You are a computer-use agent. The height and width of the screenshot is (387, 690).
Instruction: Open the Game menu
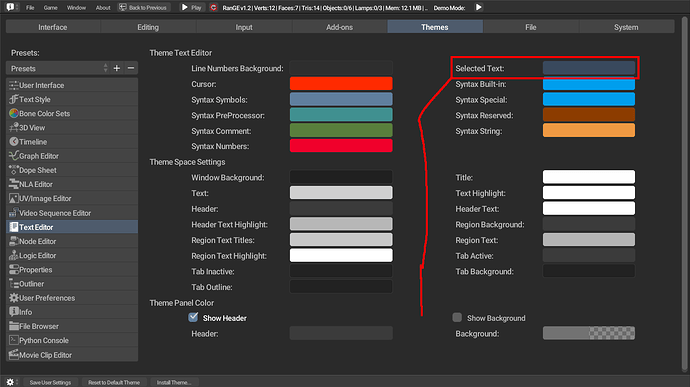pyautogui.click(x=51, y=7)
